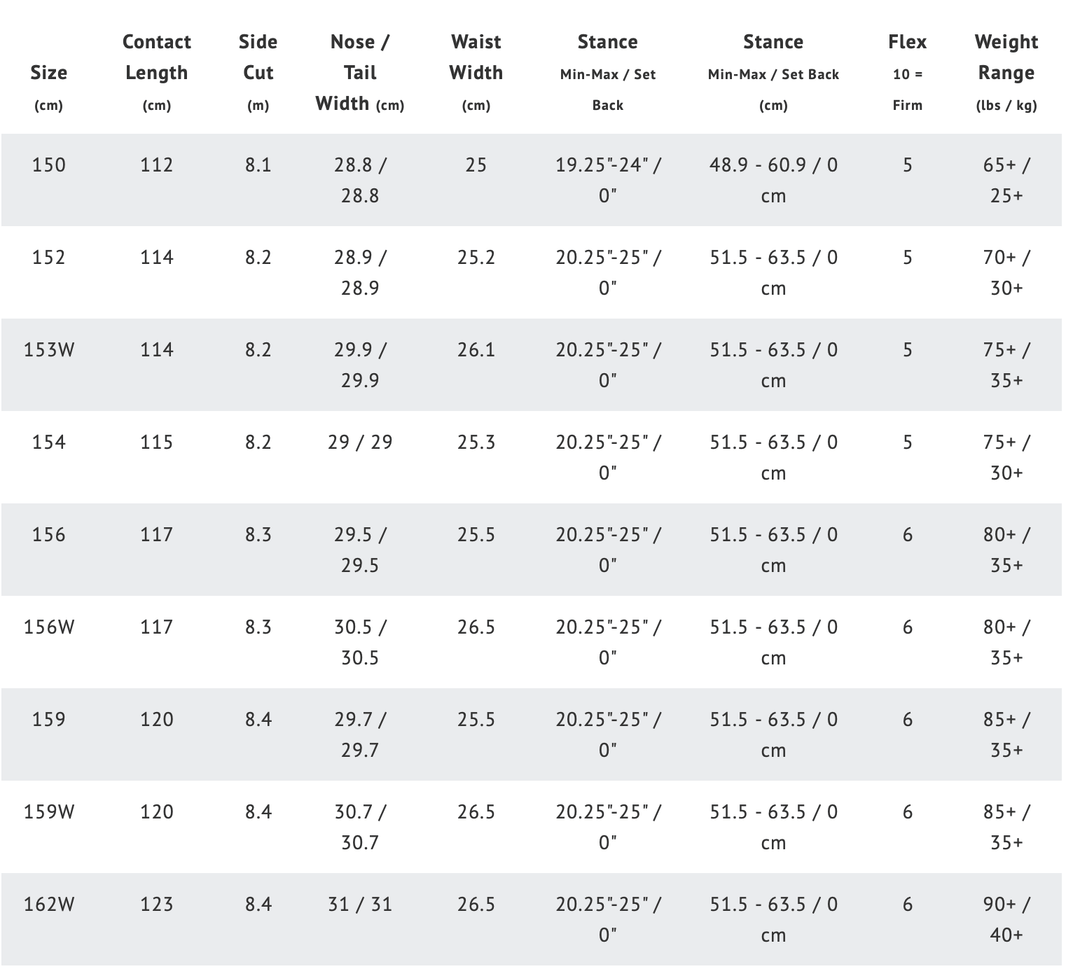Click waist width value 26.1
This screenshot has width=1080, height=976.
pyautogui.click(x=476, y=350)
